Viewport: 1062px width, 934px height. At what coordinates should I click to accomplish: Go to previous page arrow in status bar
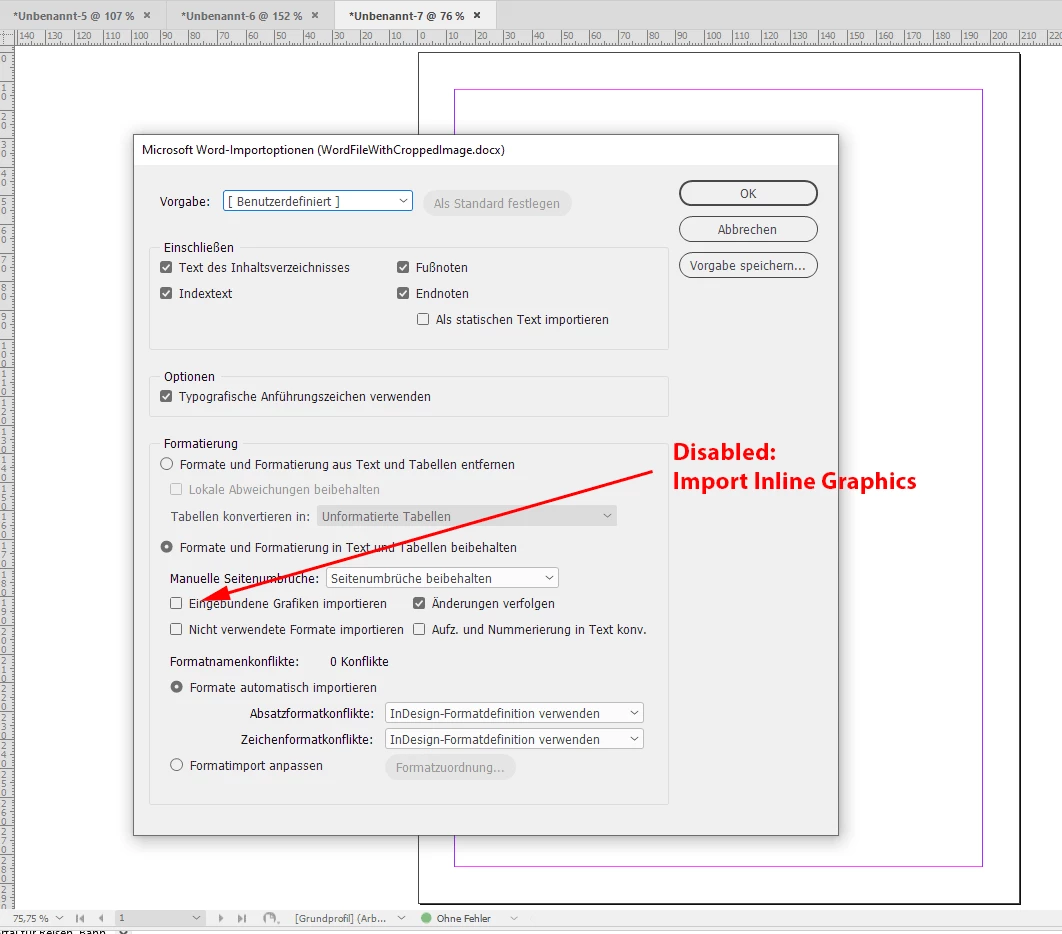pos(101,918)
